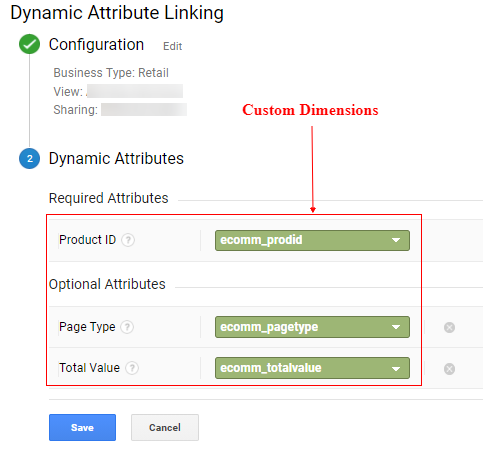Remove the Page Type optional attribute
The height and width of the screenshot is (449, 483).
[449, 327]
